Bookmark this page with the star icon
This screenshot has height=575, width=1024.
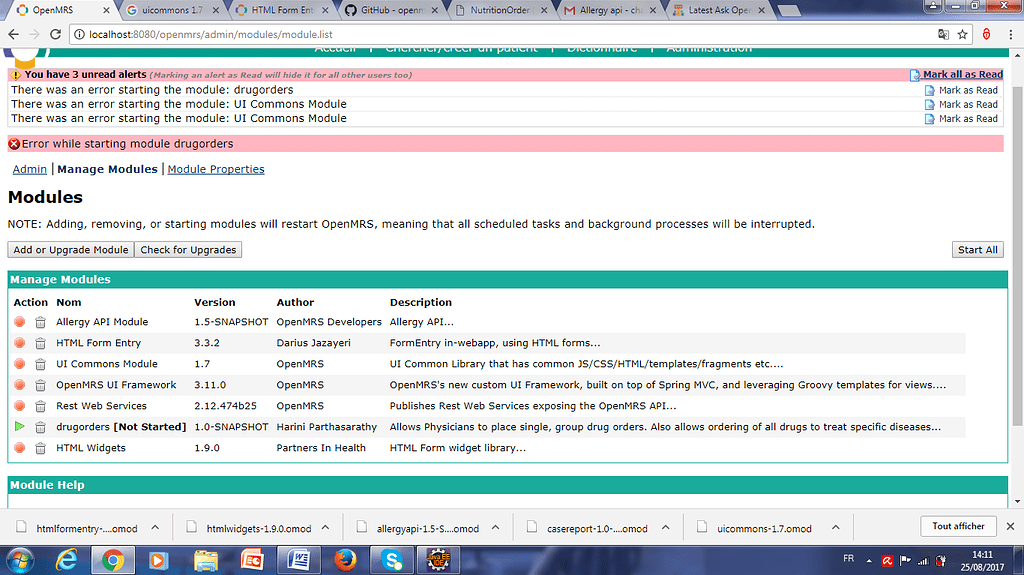[x=962, y=34]
